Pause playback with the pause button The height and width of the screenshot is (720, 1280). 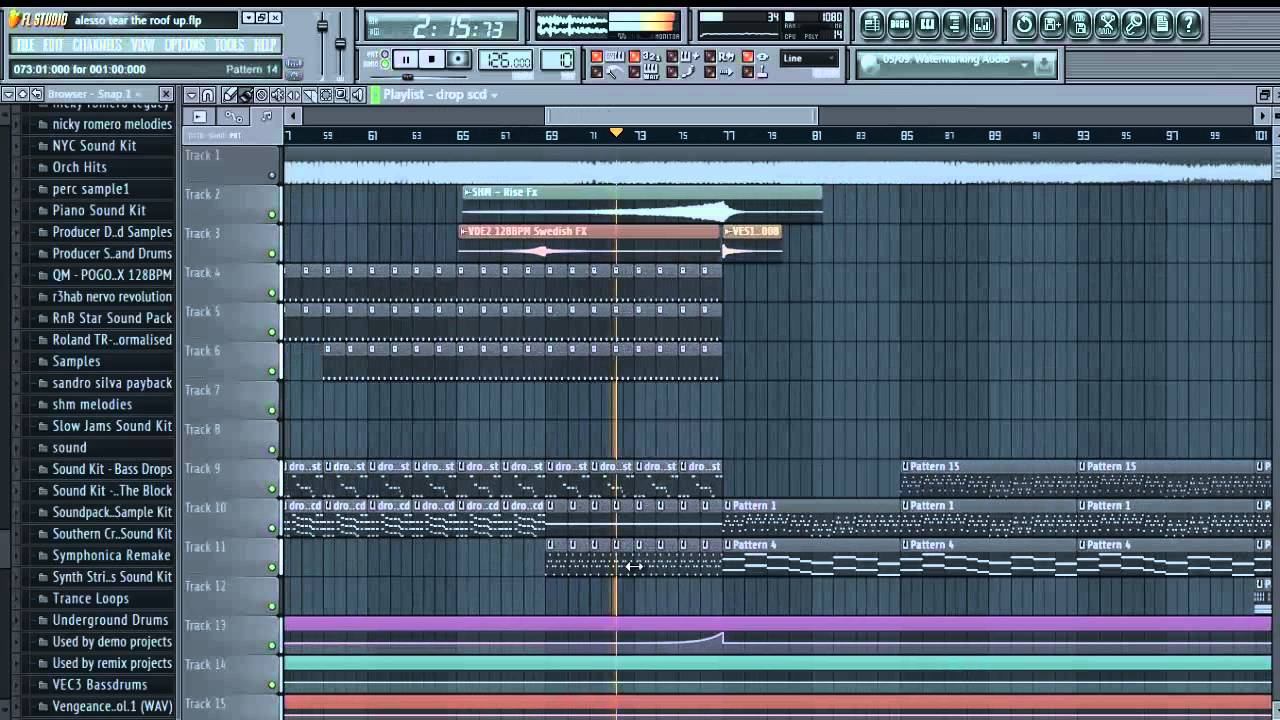point(406,59)
